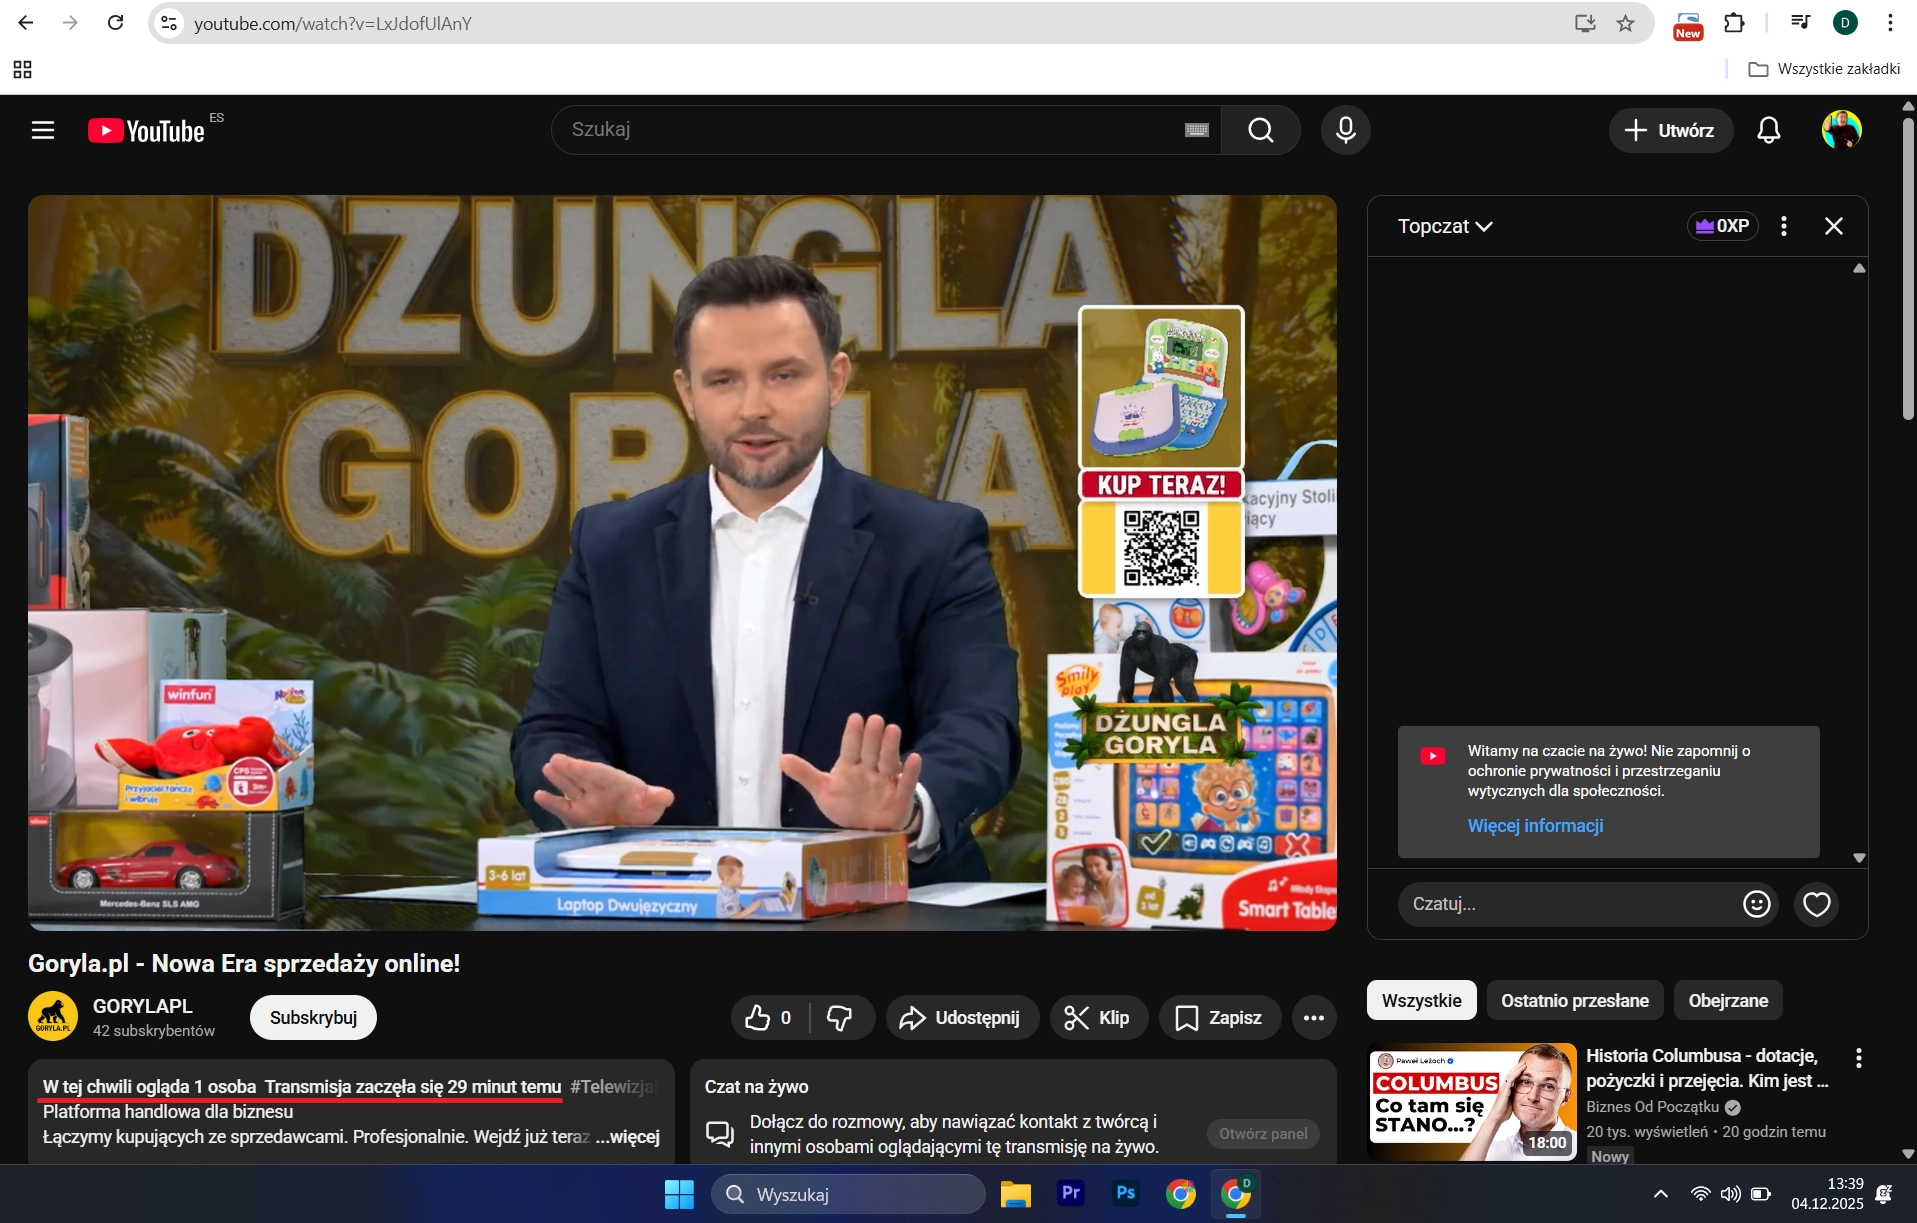Image resolution: width=1917 pixels, height=1223 pixels.
Task: Subscribe to the GORYLAPL channel
Action: click(x=313, y=1018)
